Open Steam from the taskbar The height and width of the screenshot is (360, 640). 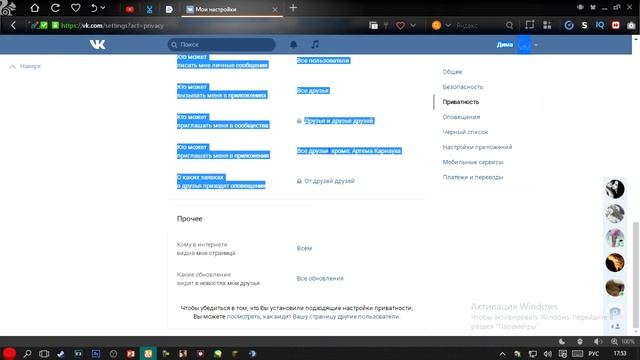point(61,353)
